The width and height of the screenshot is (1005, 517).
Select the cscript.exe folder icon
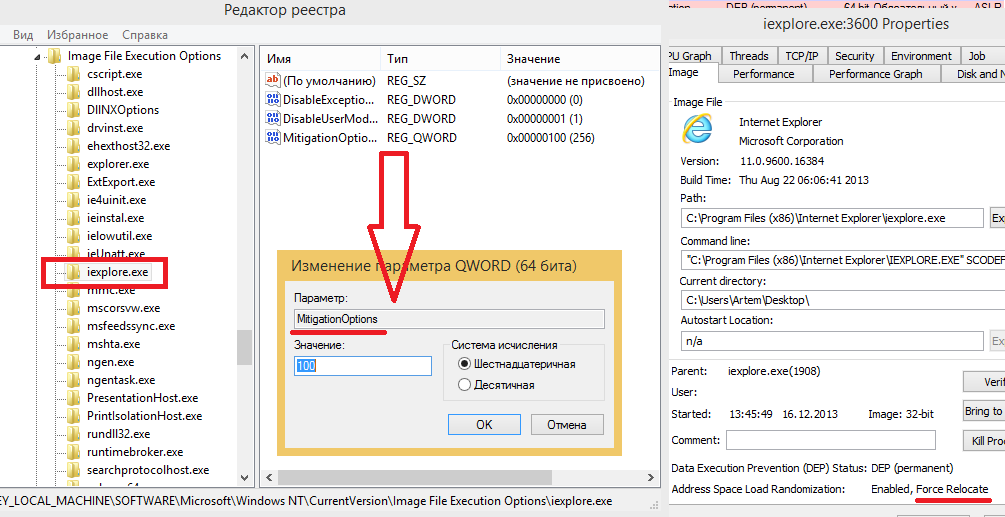pos(74,74)
